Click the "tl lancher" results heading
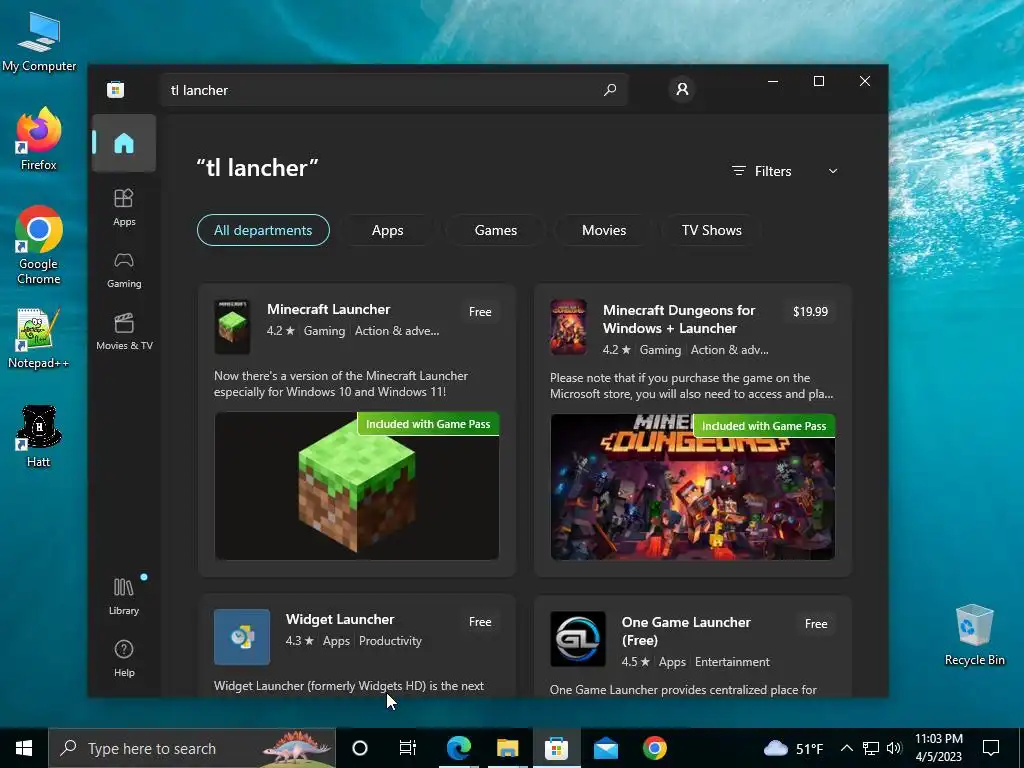The width and height of the screenshot is (1024, 768). click(257, 168)
